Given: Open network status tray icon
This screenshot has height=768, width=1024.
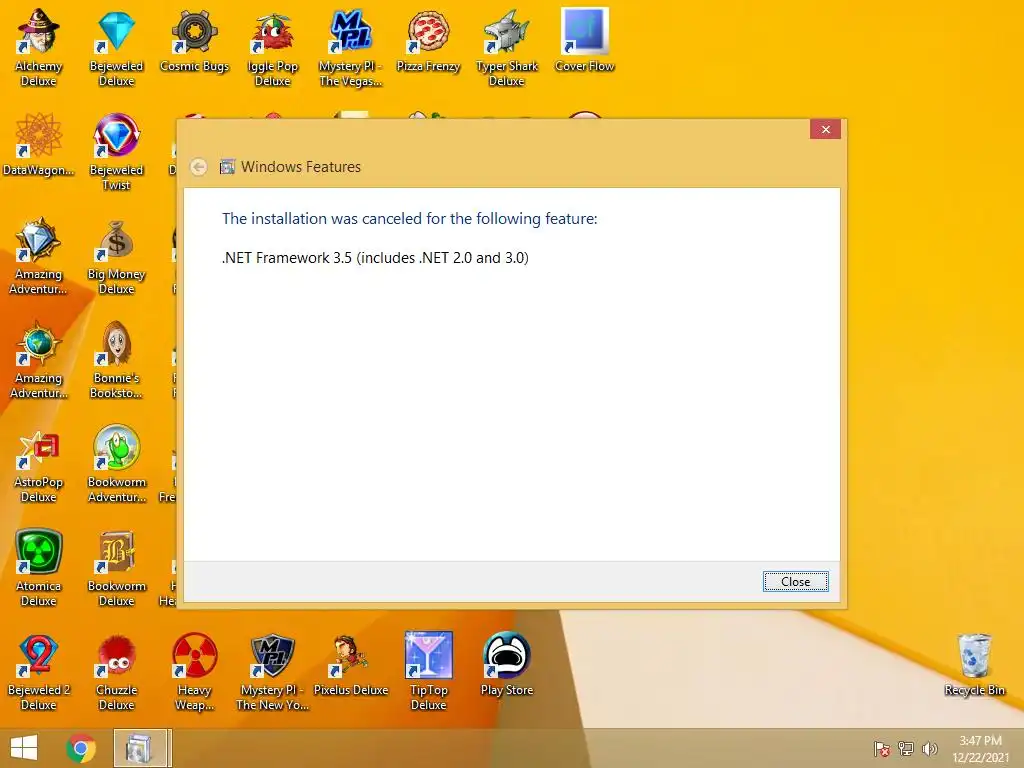Looking at the screenshot, I should click(x=905, y=749).
